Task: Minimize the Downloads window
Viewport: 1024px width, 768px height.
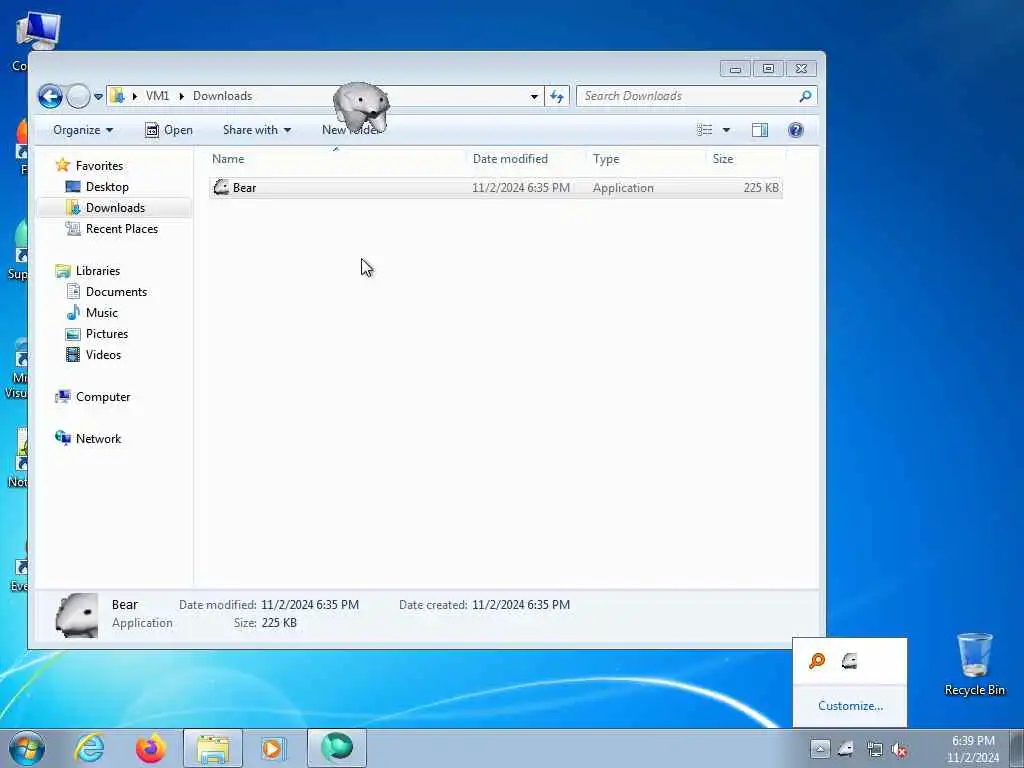Action: click(736, 69)
